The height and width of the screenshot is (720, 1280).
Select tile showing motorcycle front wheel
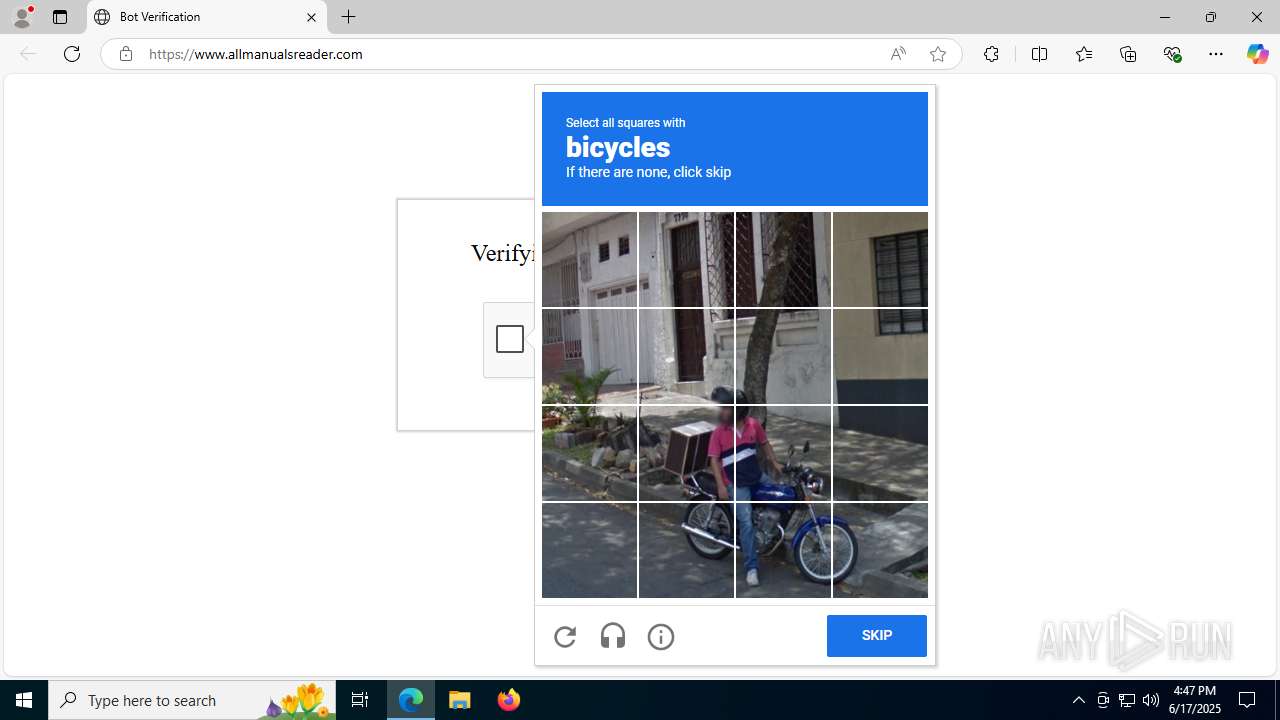783,550
